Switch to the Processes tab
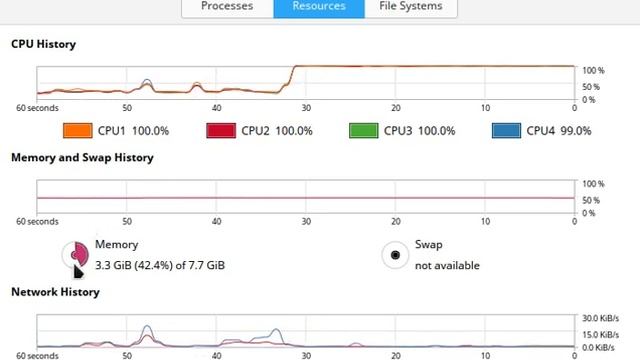Screen dimensions: 640x360 (227, 8)
